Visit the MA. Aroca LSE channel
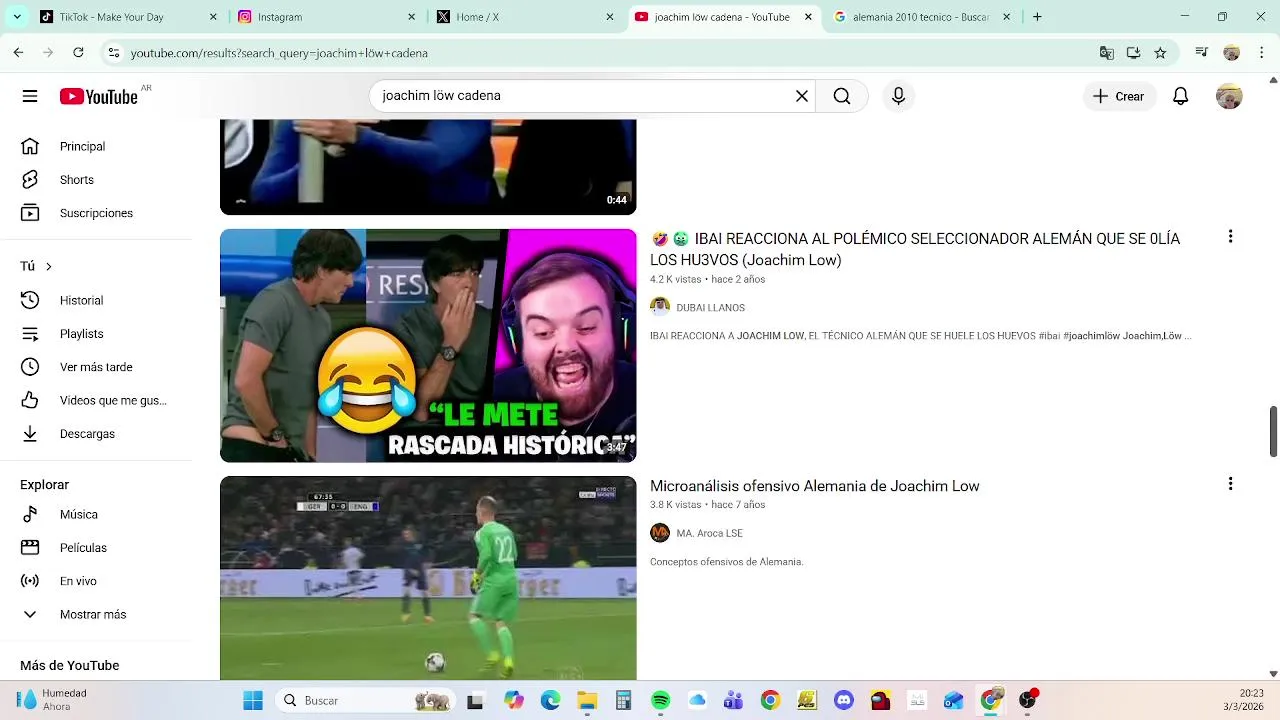This screenshot has width=1280, height=720. coord(709,533)
